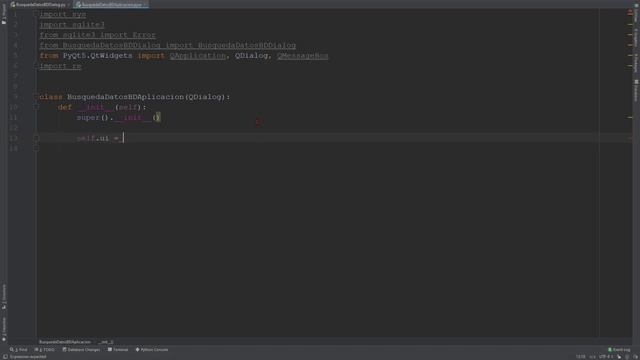
Task: Open the Terminal tool window
Action: coord(118,350)
